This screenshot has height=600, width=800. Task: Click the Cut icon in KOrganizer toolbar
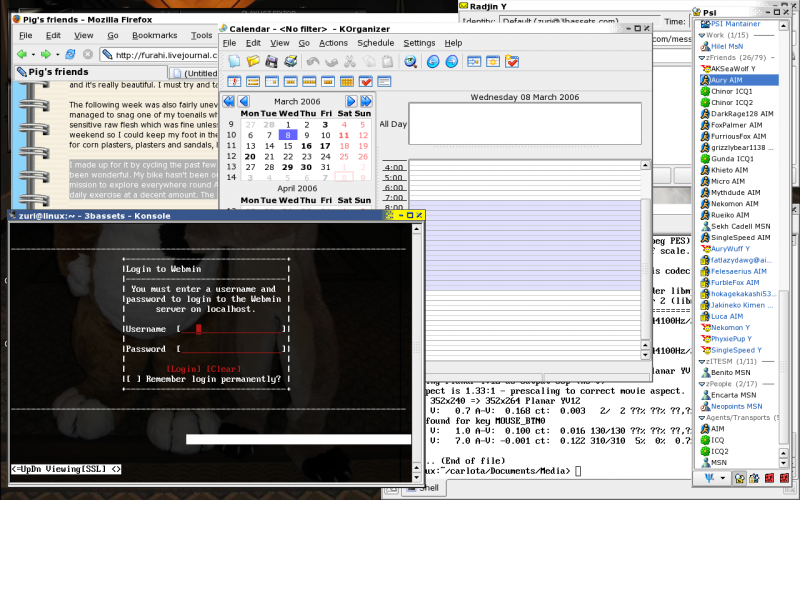pyautogui.click(x=348, y=62)
